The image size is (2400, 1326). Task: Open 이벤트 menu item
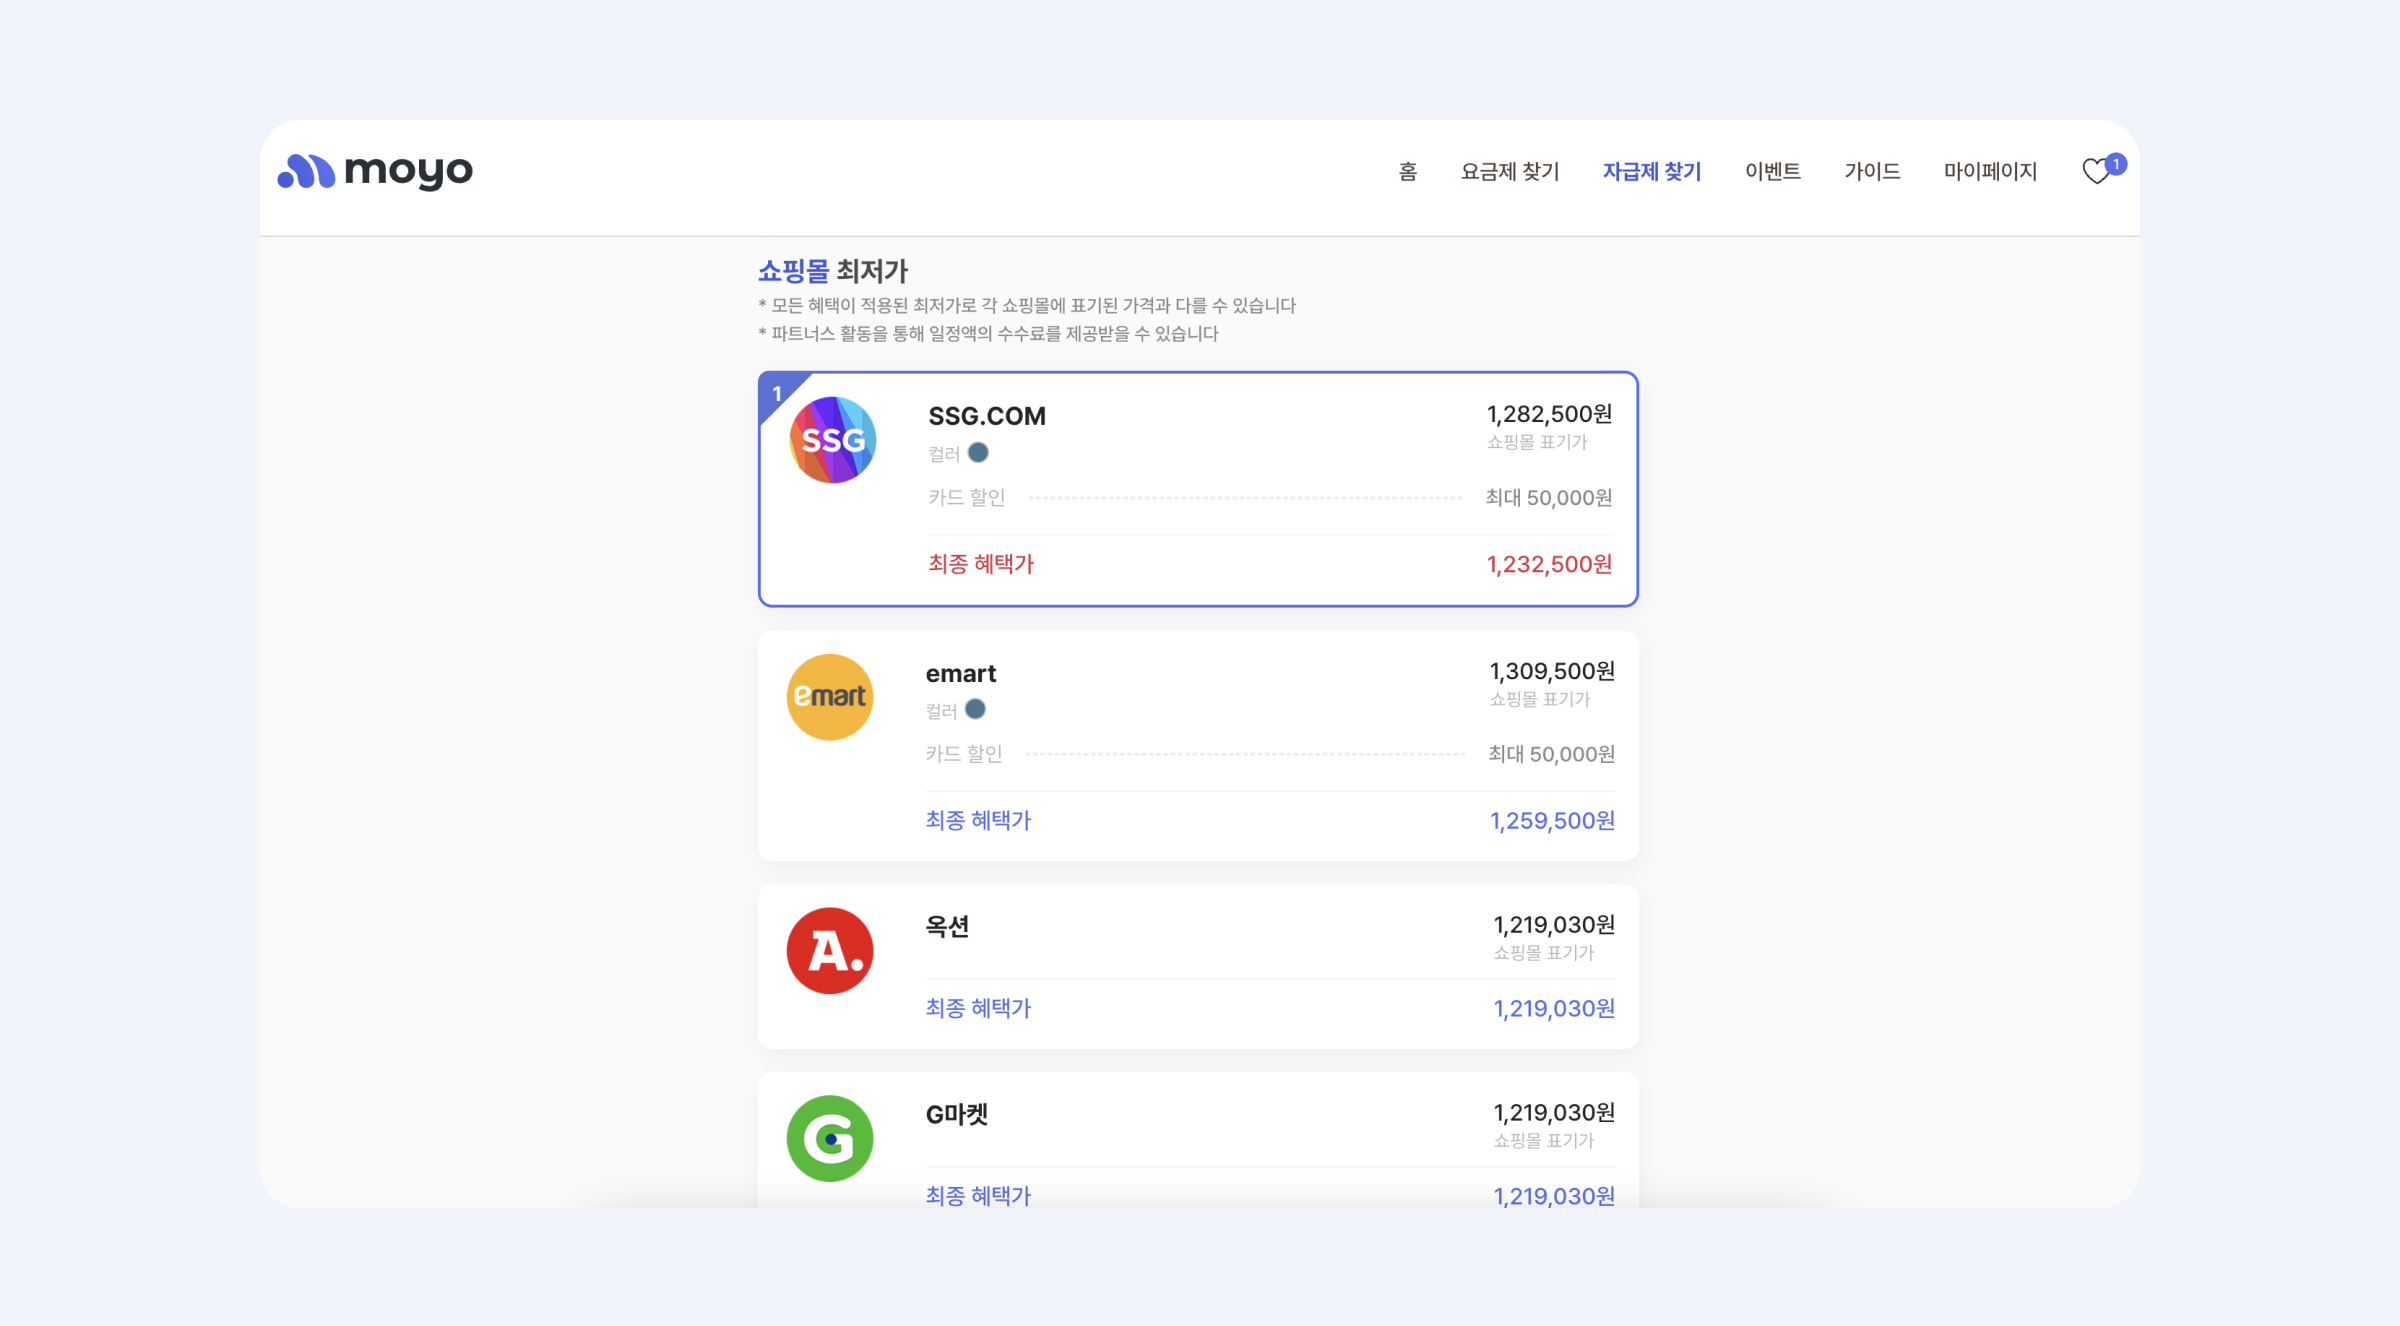[x=1773, y=172]
